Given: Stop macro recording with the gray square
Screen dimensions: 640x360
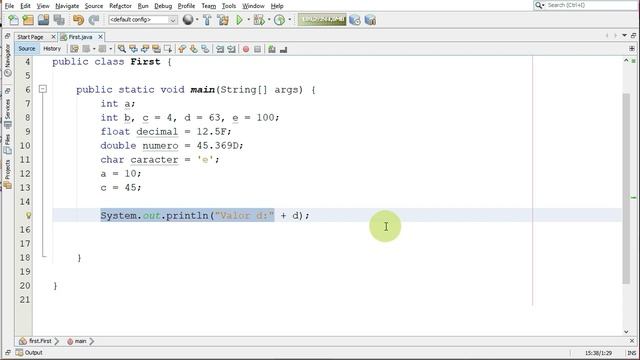Looking at the screenshot, I should pyautogui.click(x=257, y=49).
